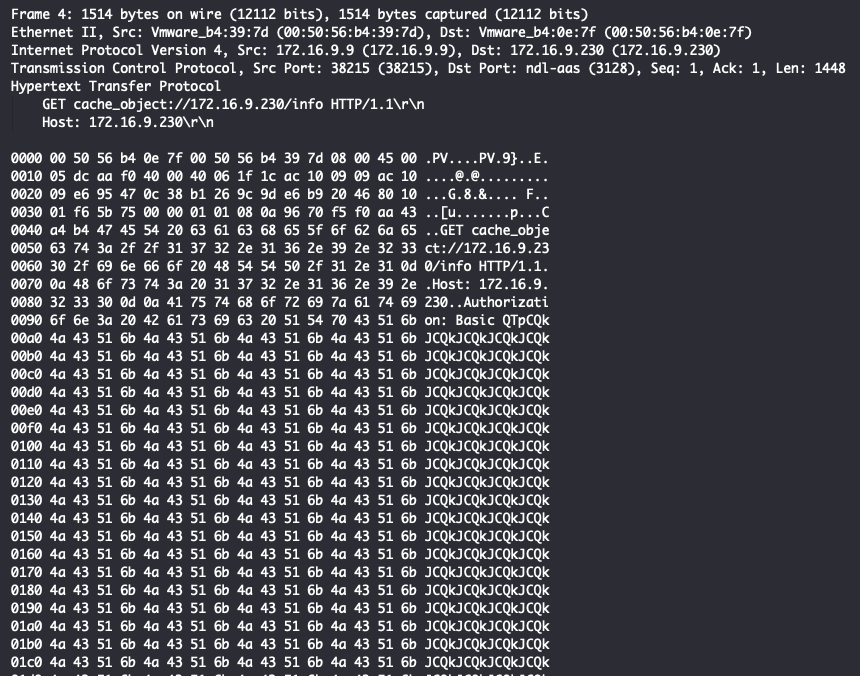Select the 'ct://172.16.9.23' ASCII column text

(487, 248)
